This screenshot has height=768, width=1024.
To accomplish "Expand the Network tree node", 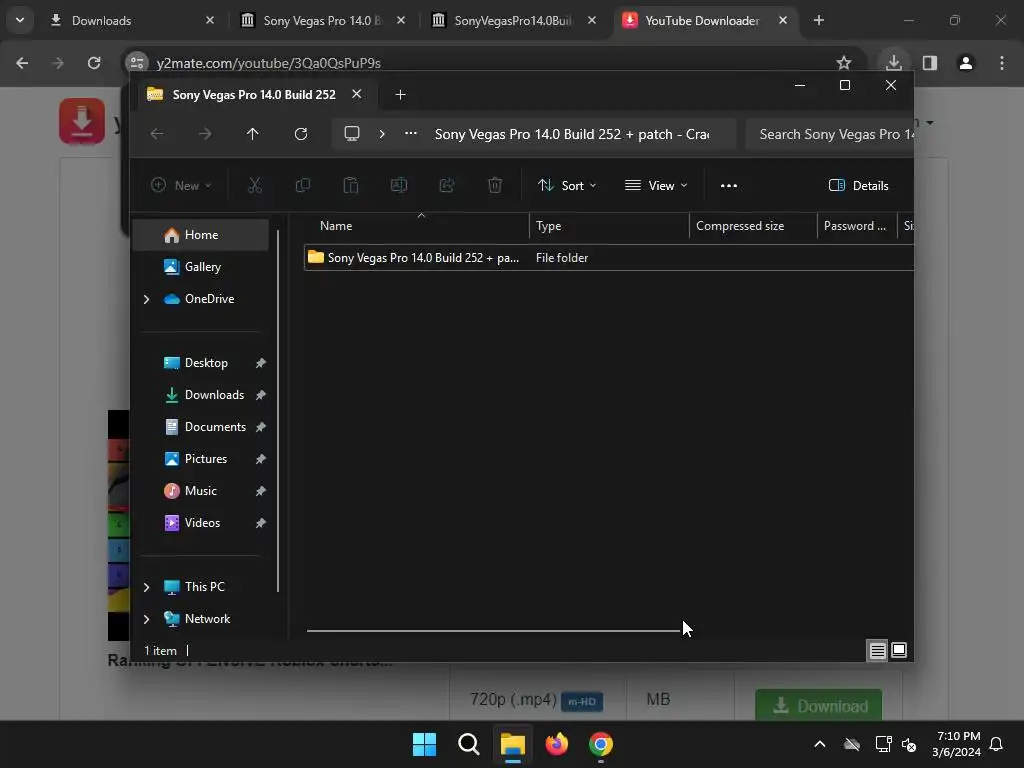I will [x=146, y=619].
